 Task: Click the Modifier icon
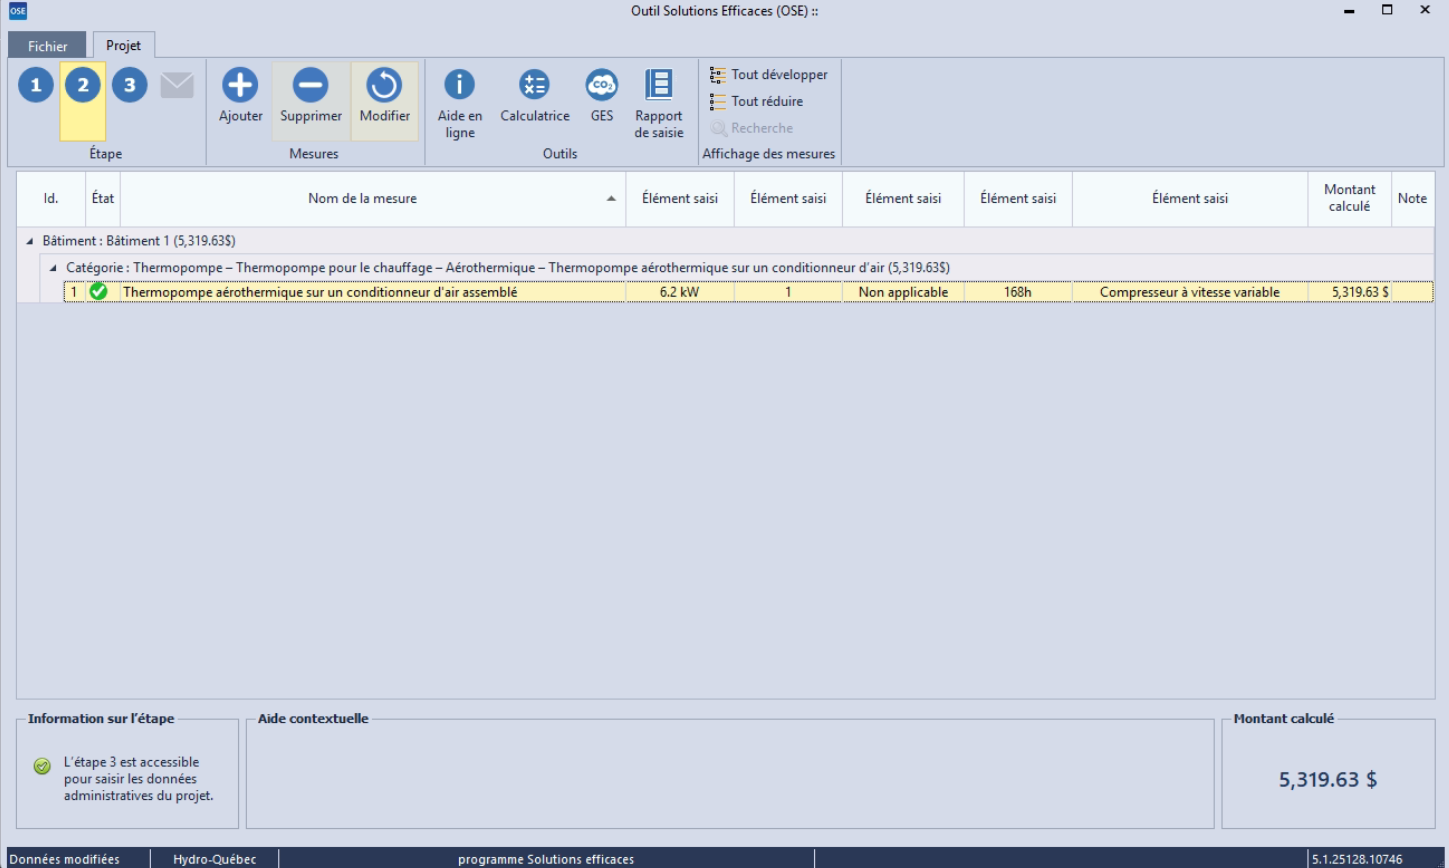384,97
